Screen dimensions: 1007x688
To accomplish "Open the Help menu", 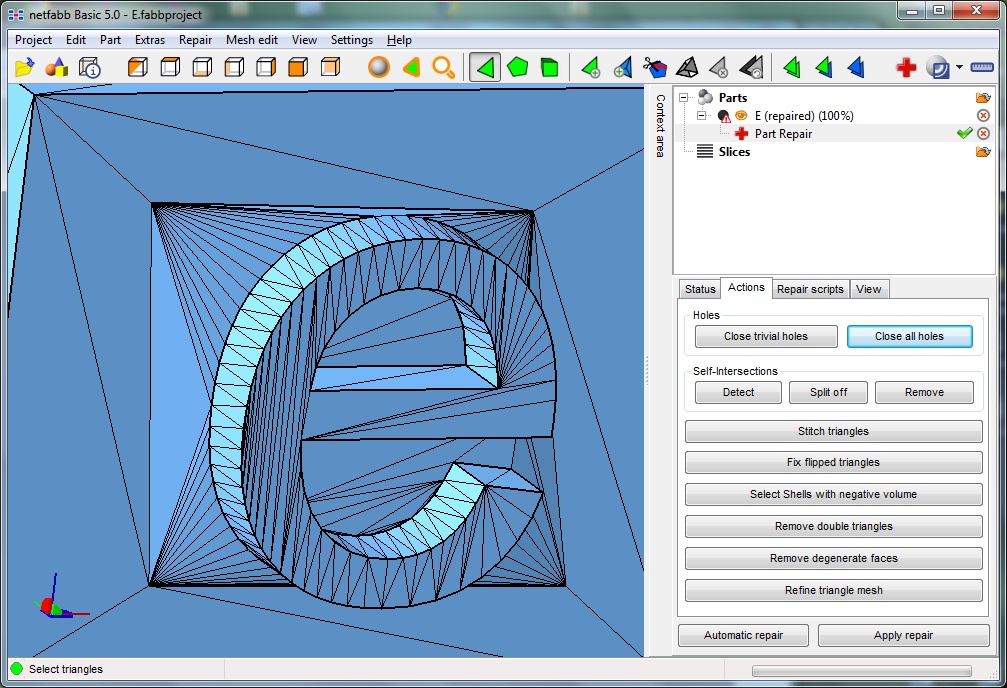I will click(x=399, y=40).
